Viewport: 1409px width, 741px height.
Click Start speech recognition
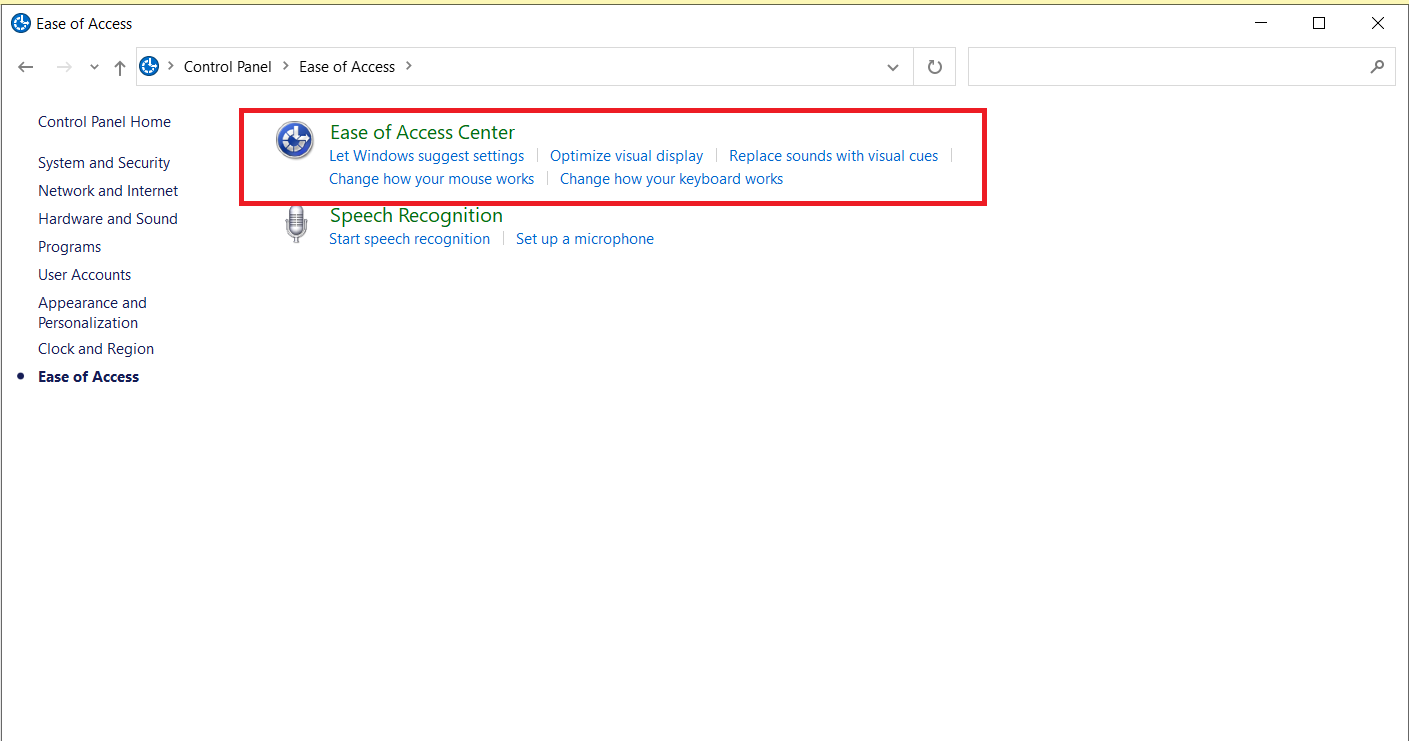click(409, 239)
